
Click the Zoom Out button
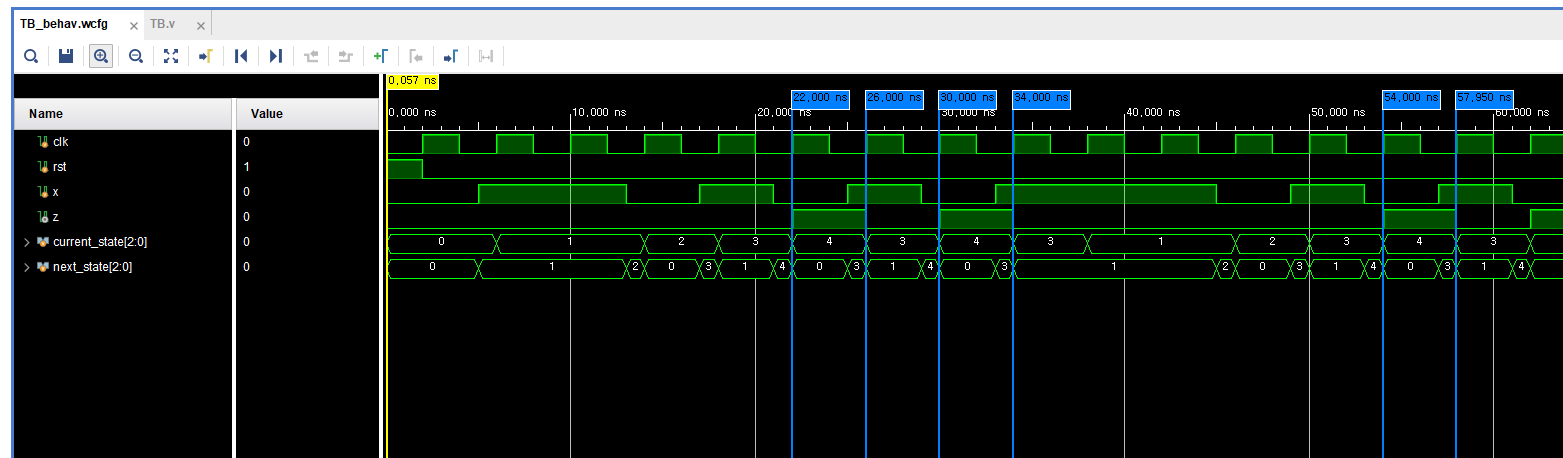136,56
